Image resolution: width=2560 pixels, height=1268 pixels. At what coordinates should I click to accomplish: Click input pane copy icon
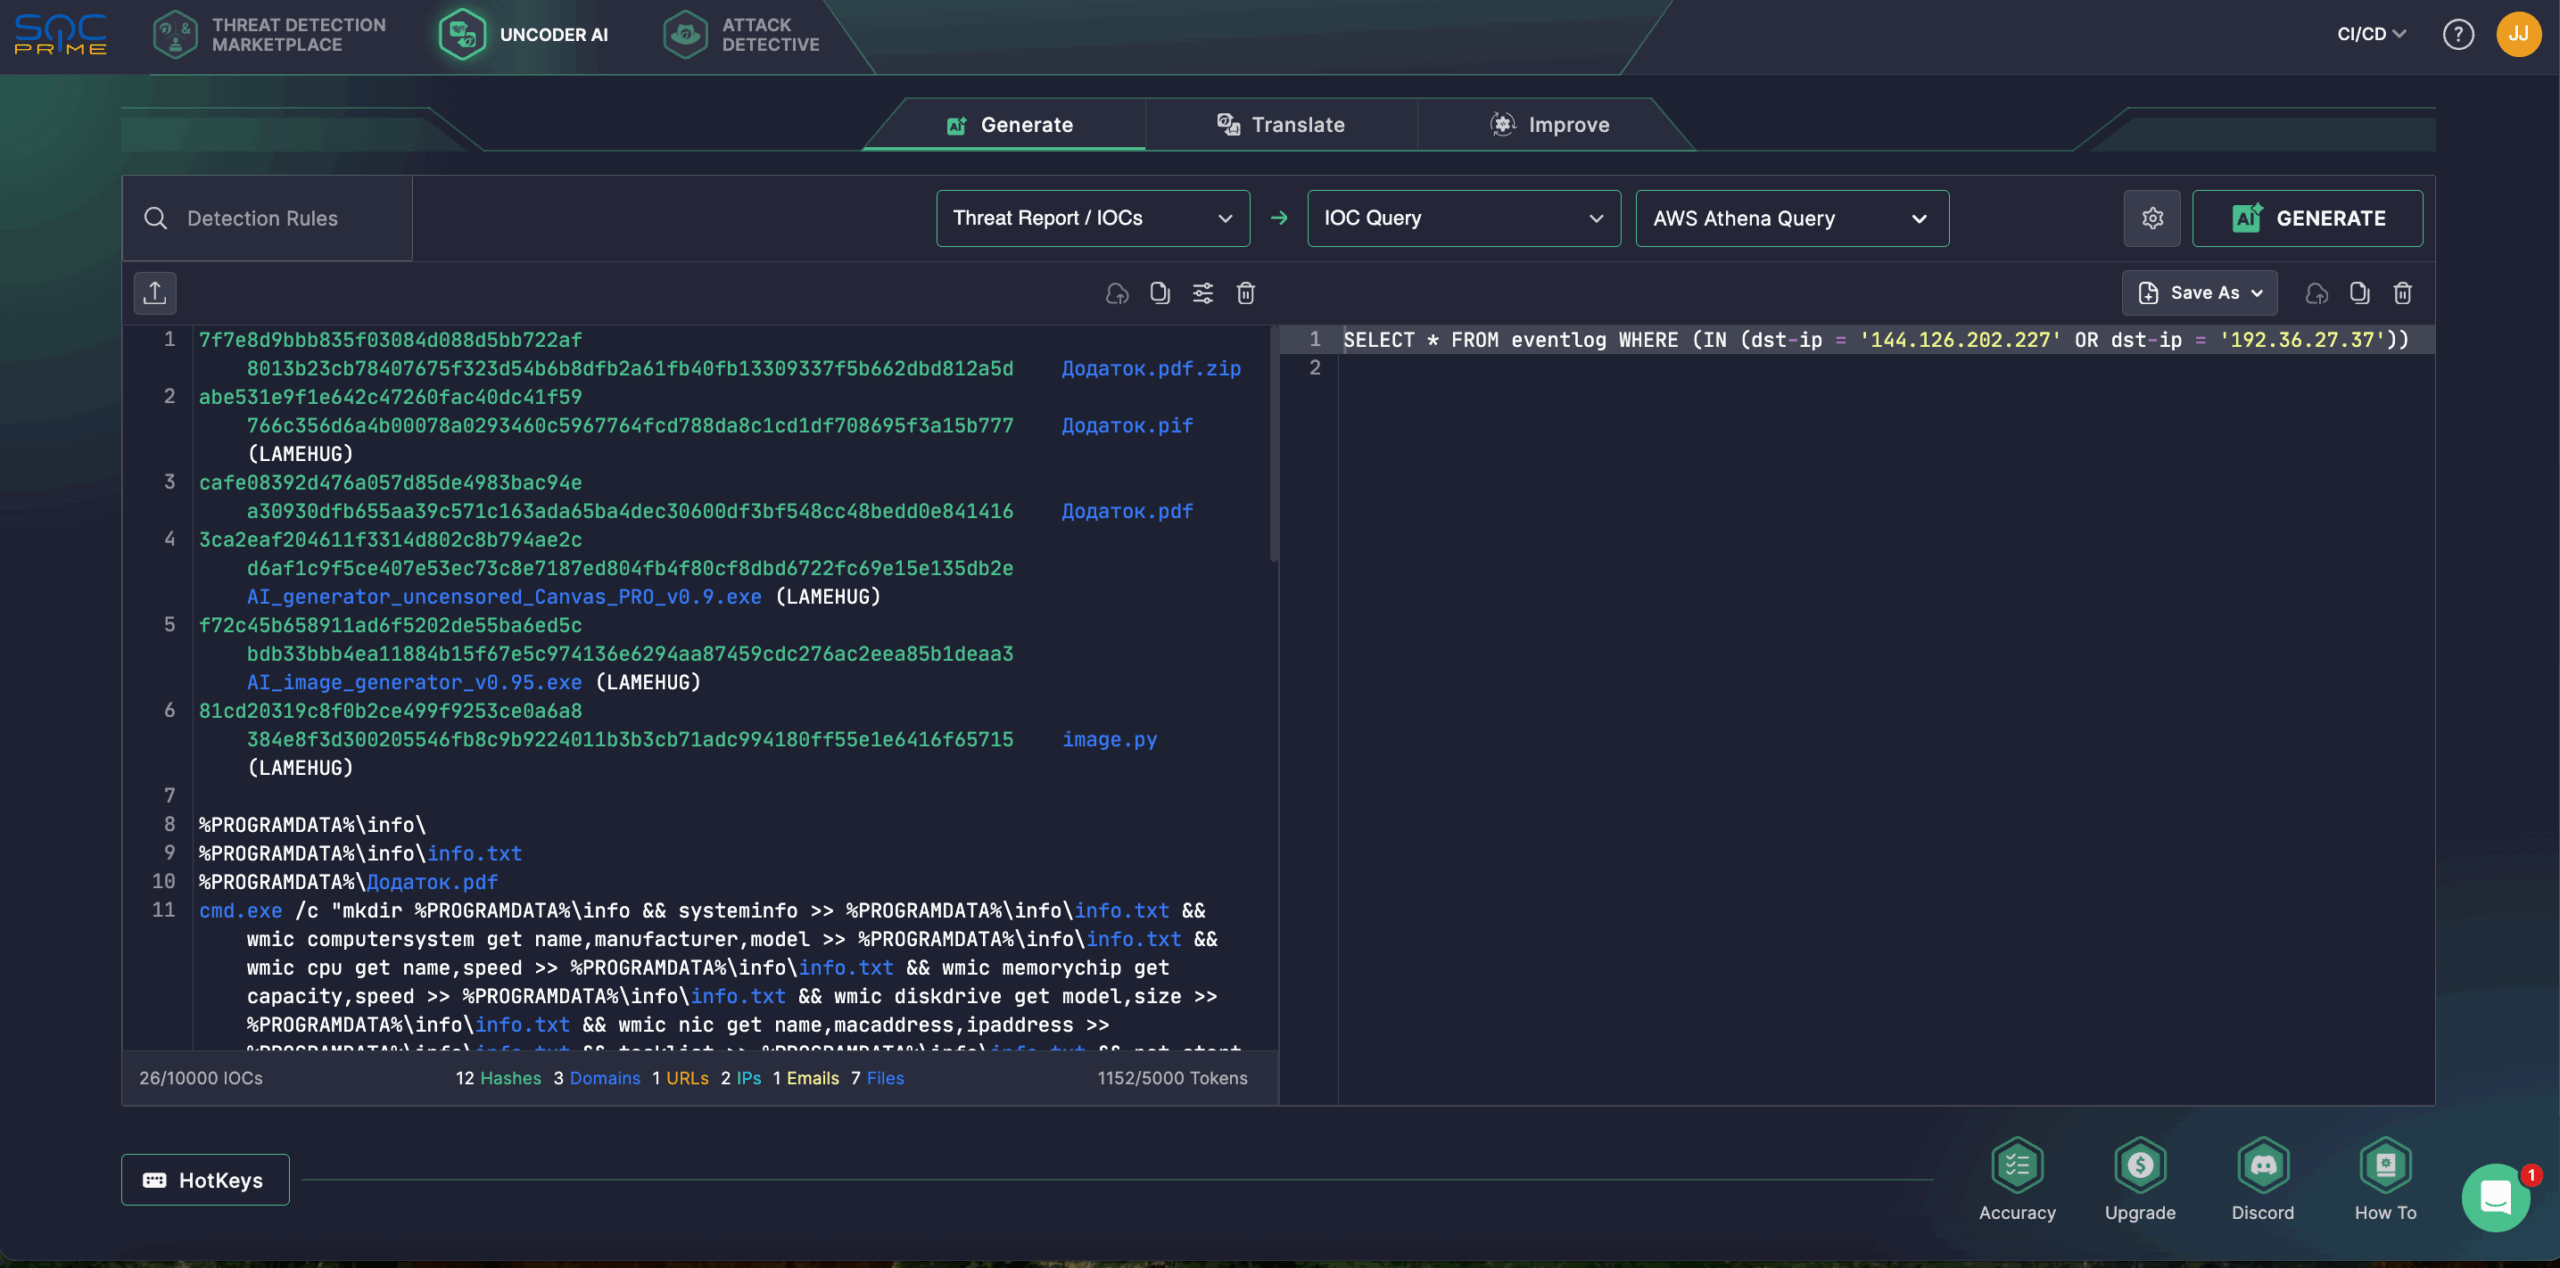[1160, 293]
